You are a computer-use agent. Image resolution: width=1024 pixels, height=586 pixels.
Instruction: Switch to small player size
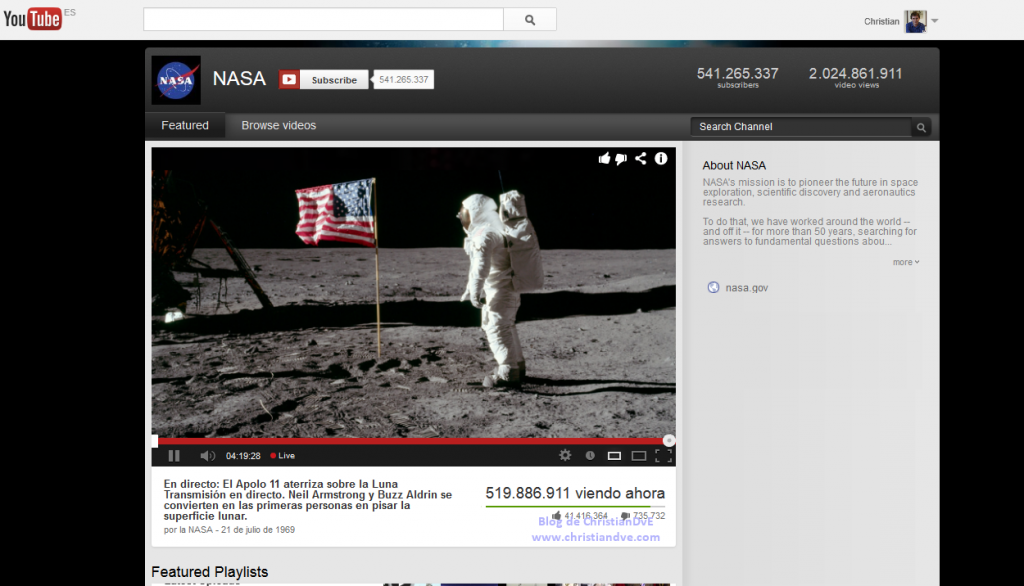(x=614, y=456)
